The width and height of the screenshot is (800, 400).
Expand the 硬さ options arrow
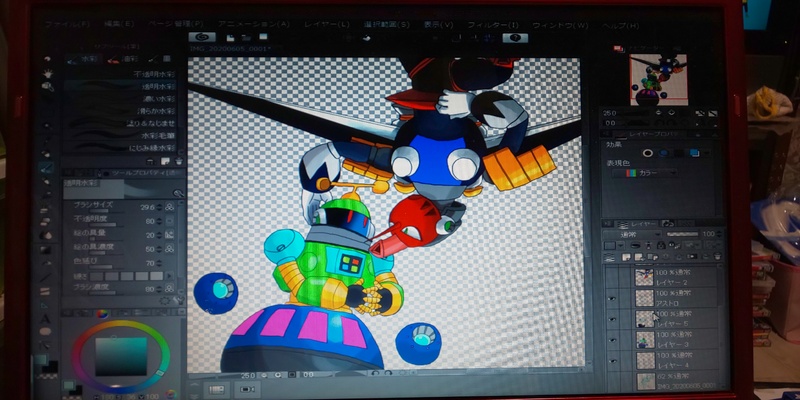[x=170, y=276]
